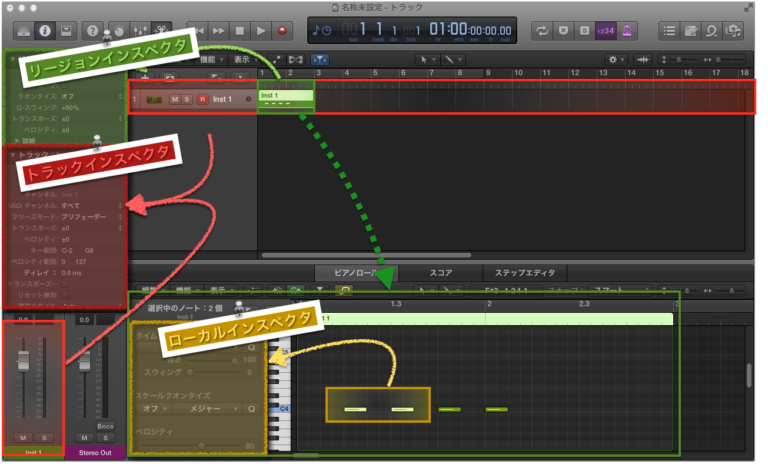Solo the Inst 1 track header

tap(187, 99)
